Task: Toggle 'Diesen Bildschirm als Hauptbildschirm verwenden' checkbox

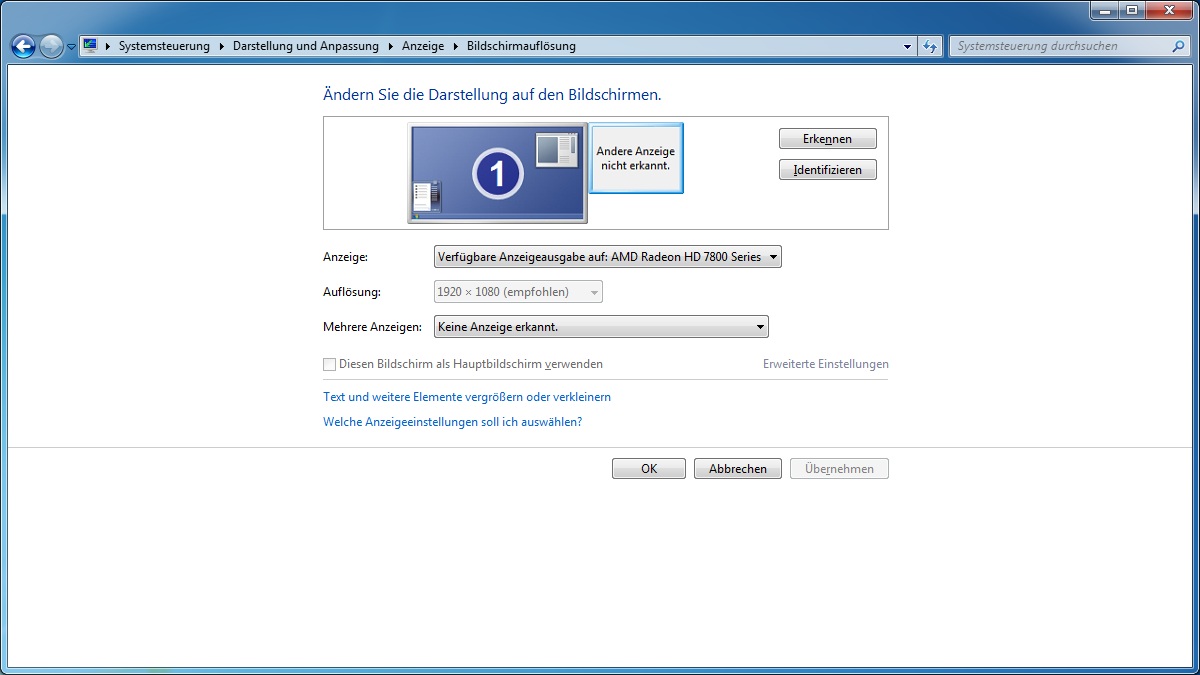Action: 330,365
